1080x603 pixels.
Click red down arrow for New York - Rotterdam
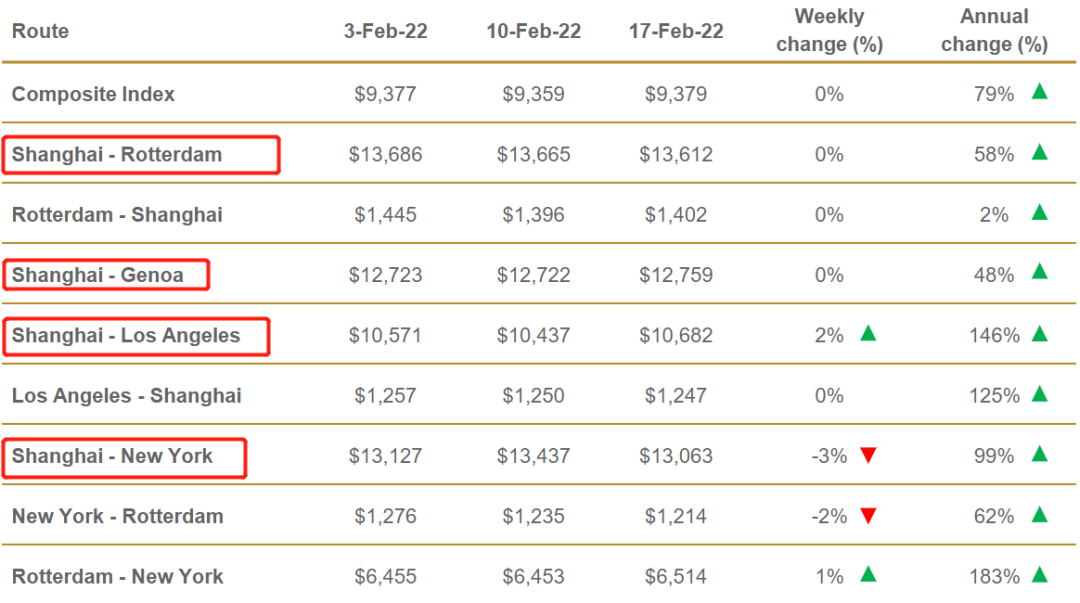(x=868, y=516)
